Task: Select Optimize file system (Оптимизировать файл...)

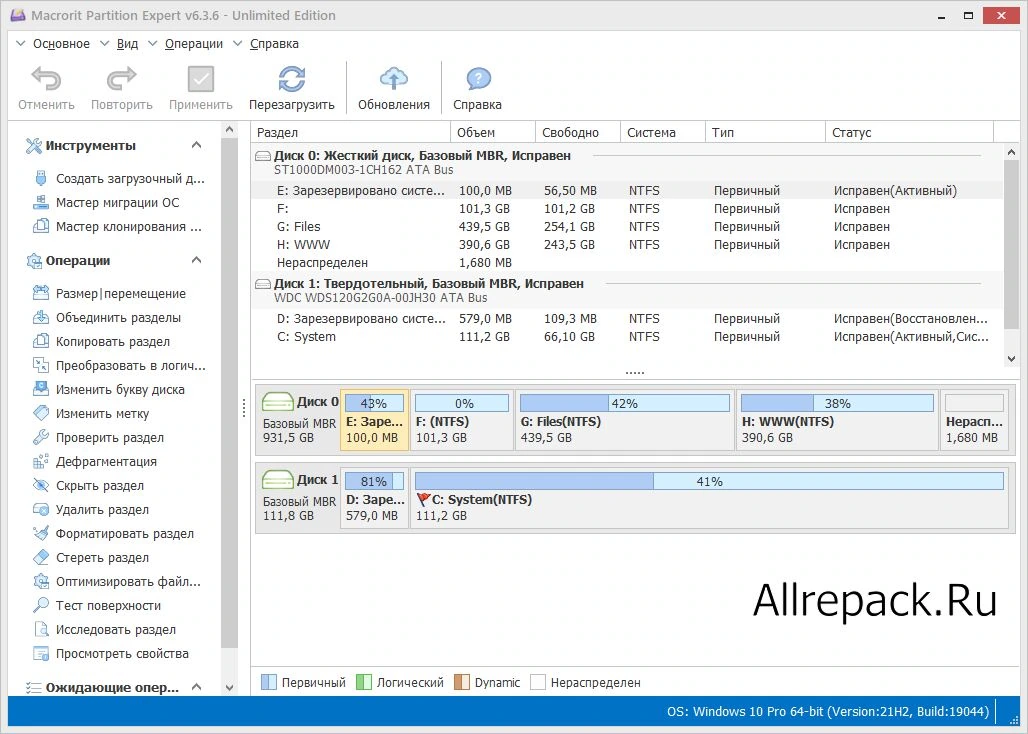Action: coord(117,581)
